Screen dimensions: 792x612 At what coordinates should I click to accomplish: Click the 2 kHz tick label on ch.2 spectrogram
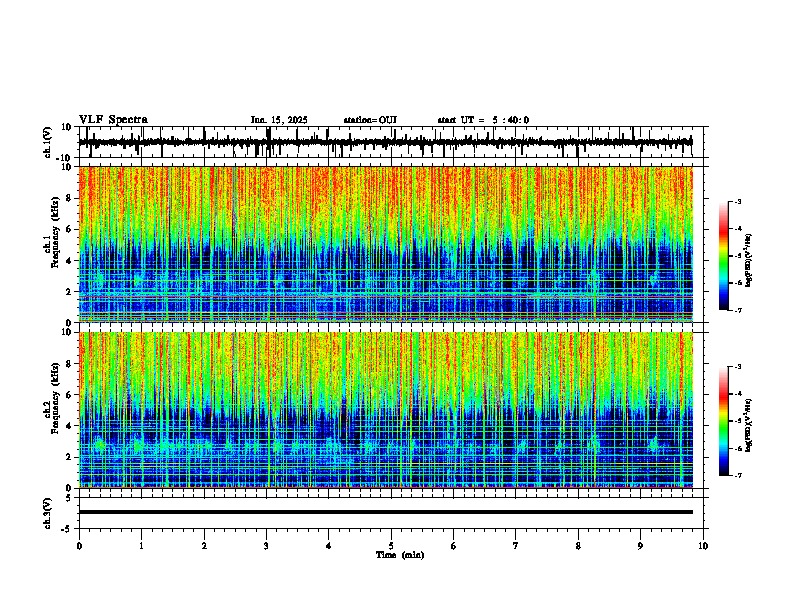click(x=69, y=457)
